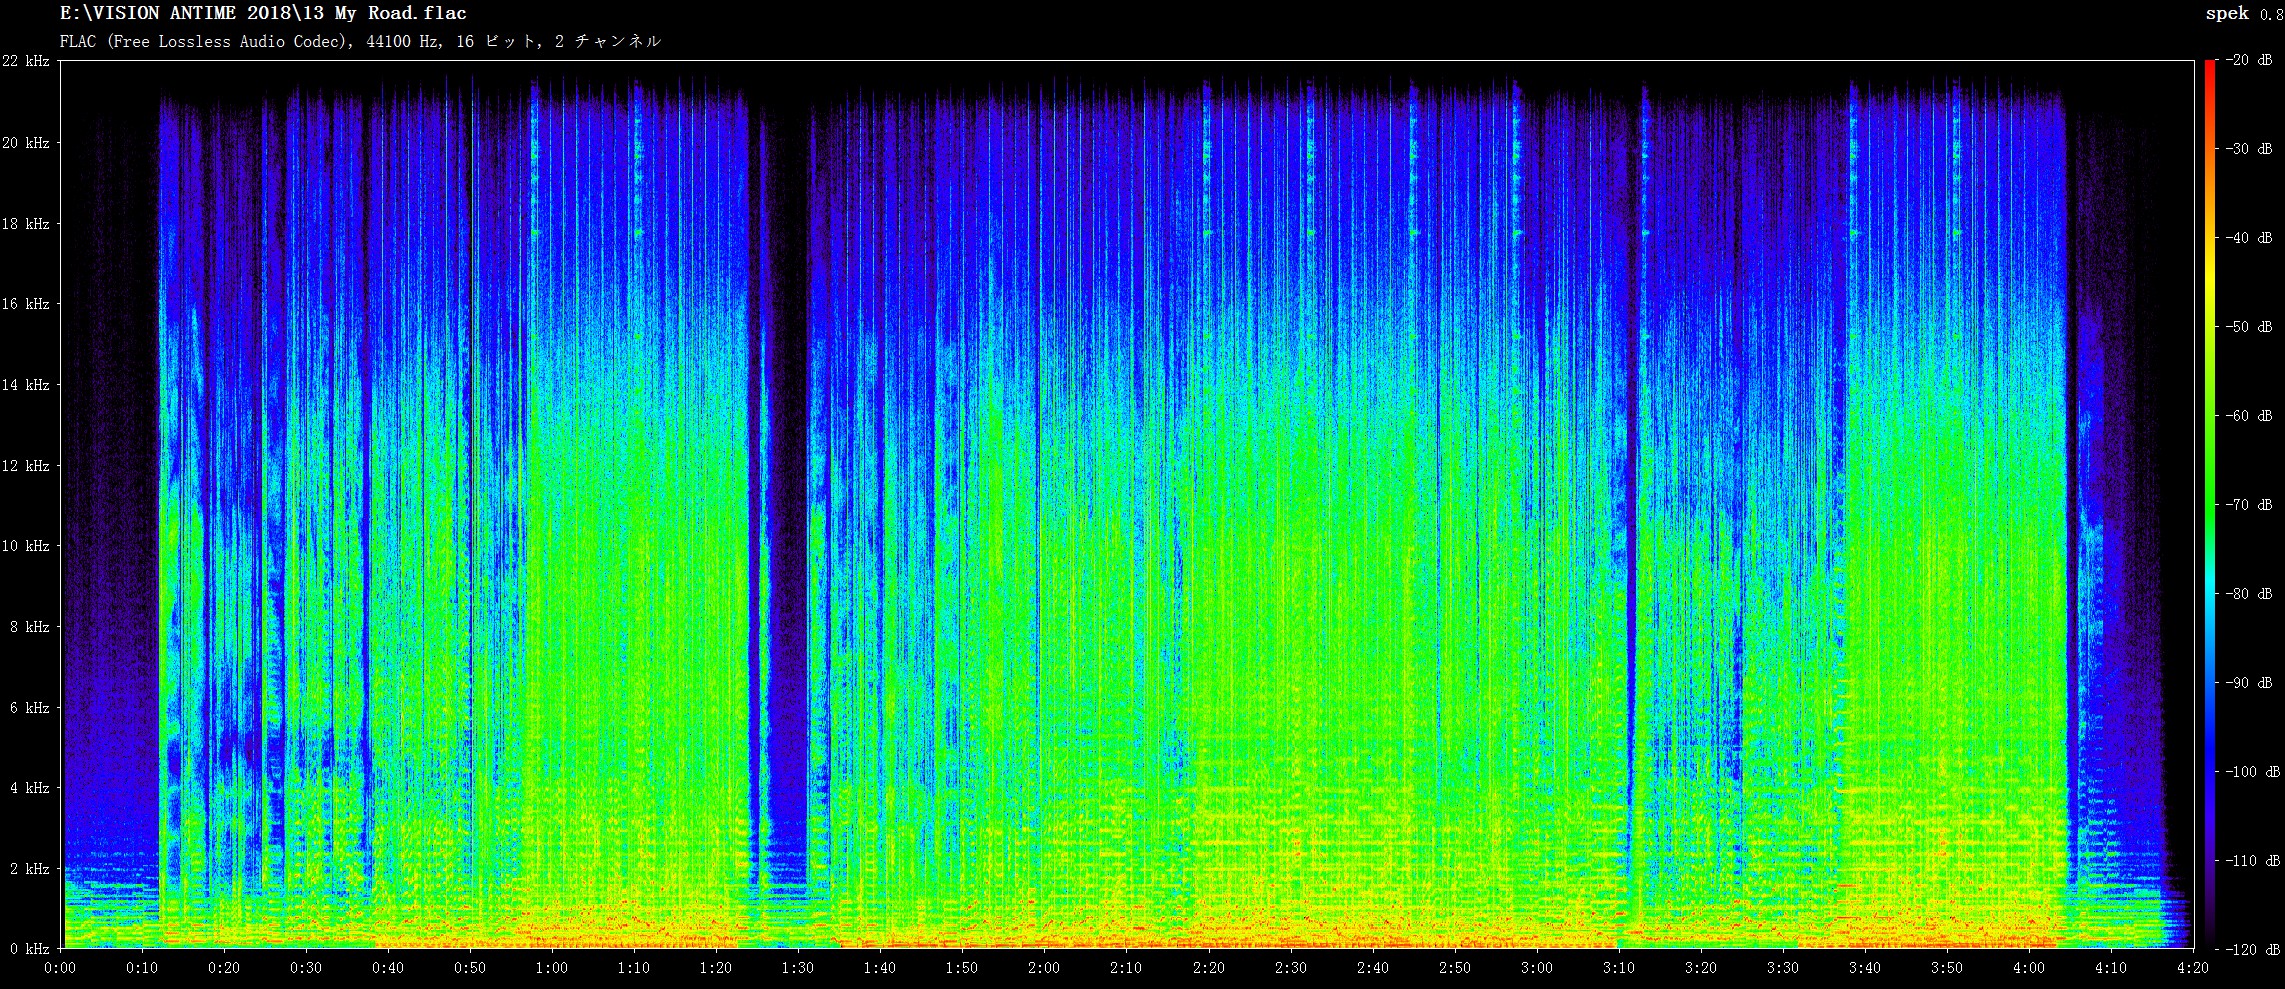Click the dB color gradient legend bar
The image size is (2285, 989).
(2210, 504)
